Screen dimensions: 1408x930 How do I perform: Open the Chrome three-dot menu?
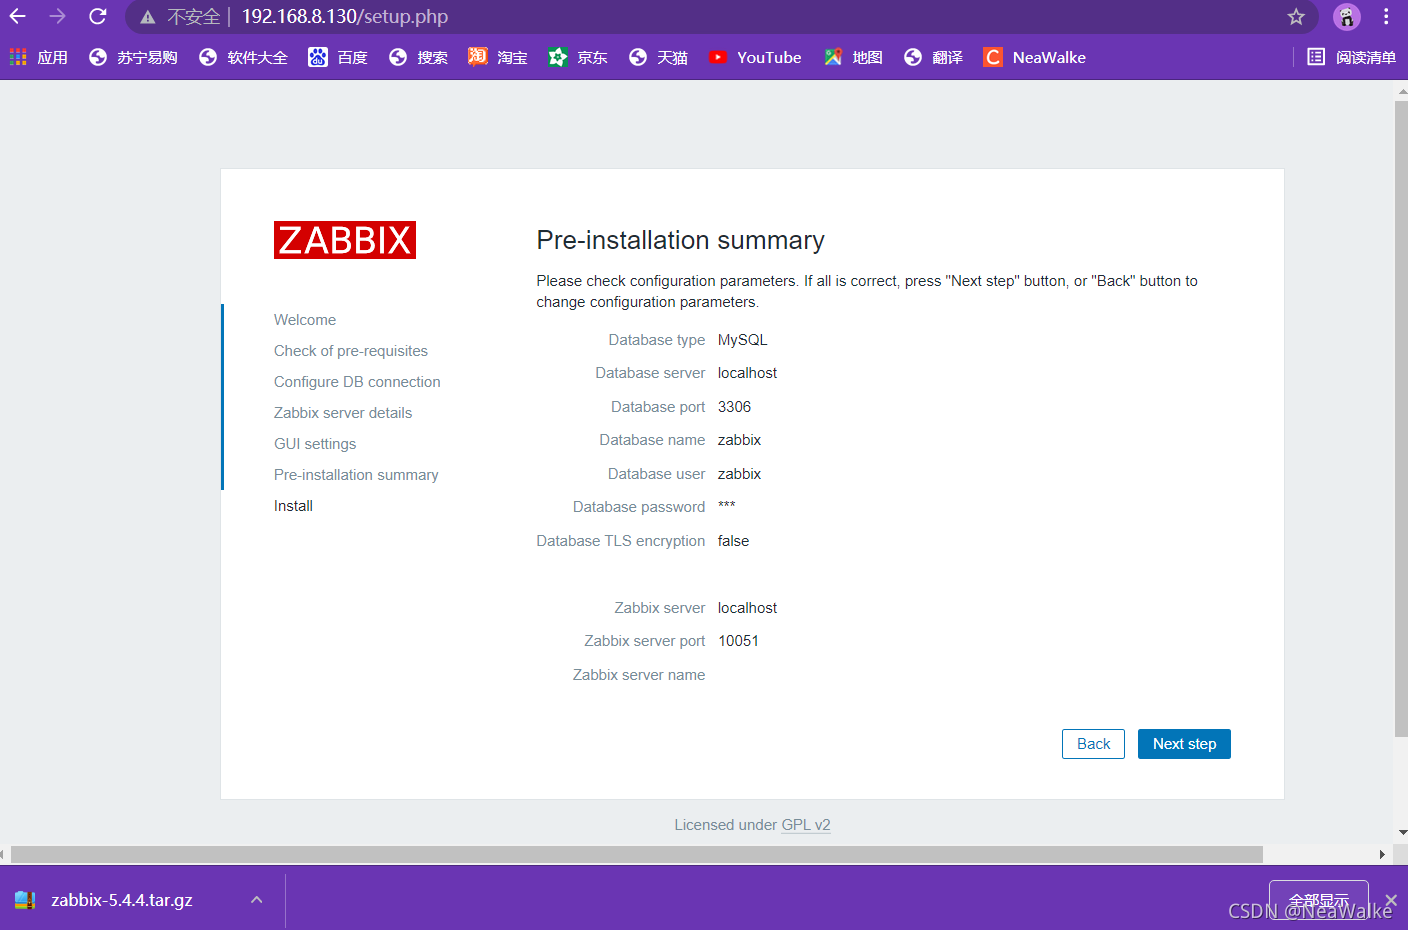point(1386,16)
